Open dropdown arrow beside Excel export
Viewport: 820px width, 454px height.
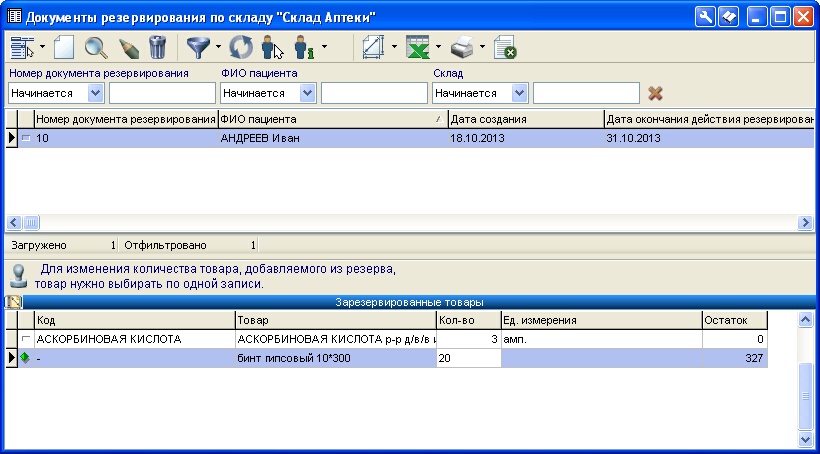(x=438, y=47)
